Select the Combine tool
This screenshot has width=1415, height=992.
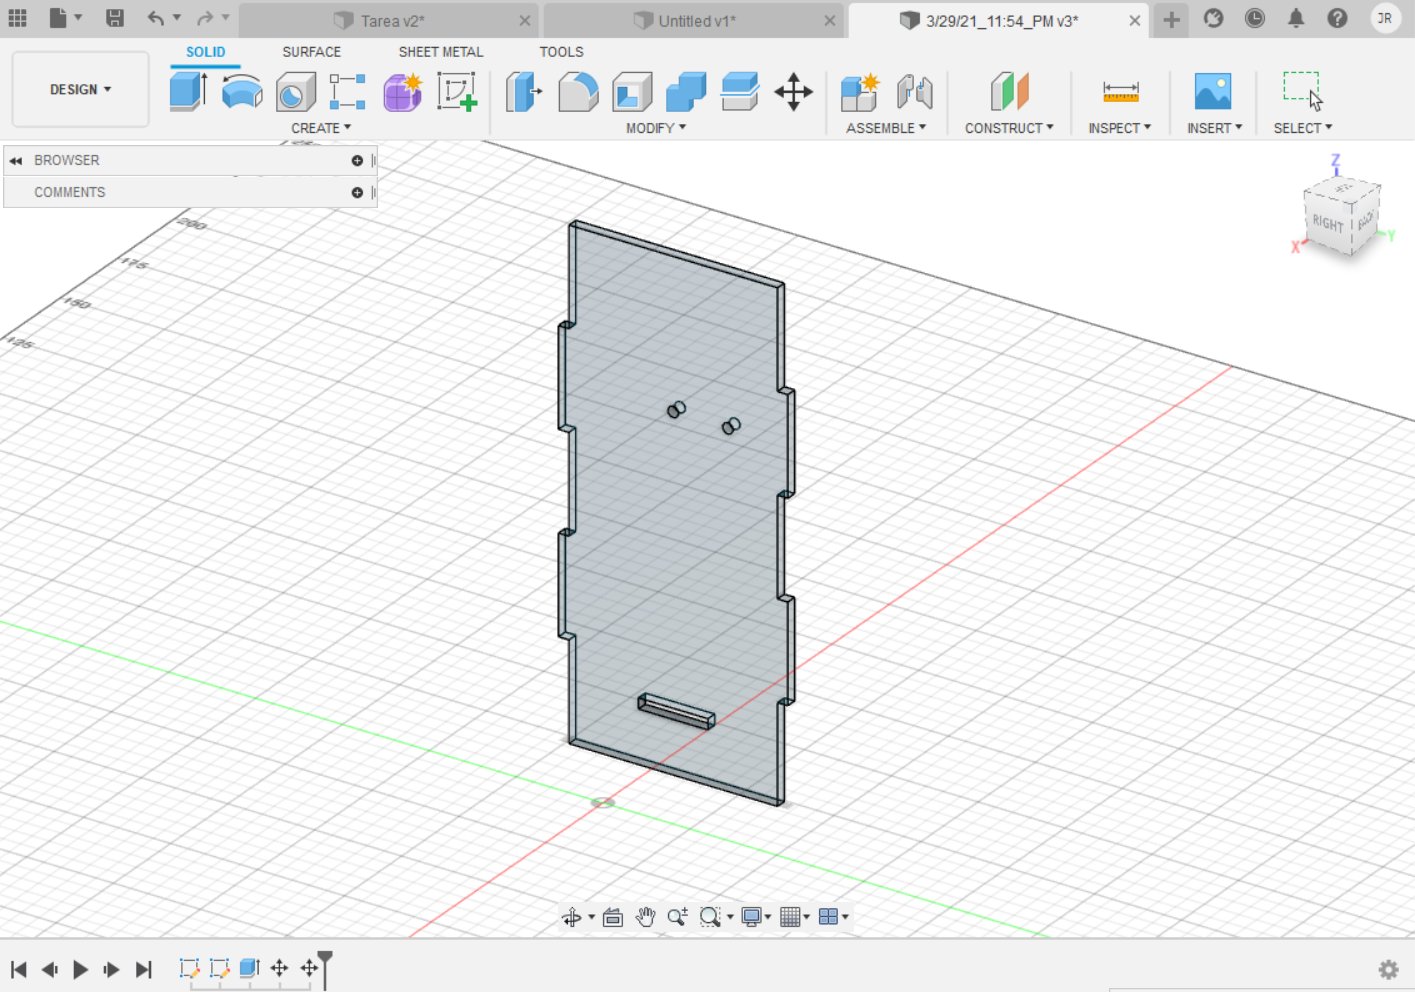[686, 91]
